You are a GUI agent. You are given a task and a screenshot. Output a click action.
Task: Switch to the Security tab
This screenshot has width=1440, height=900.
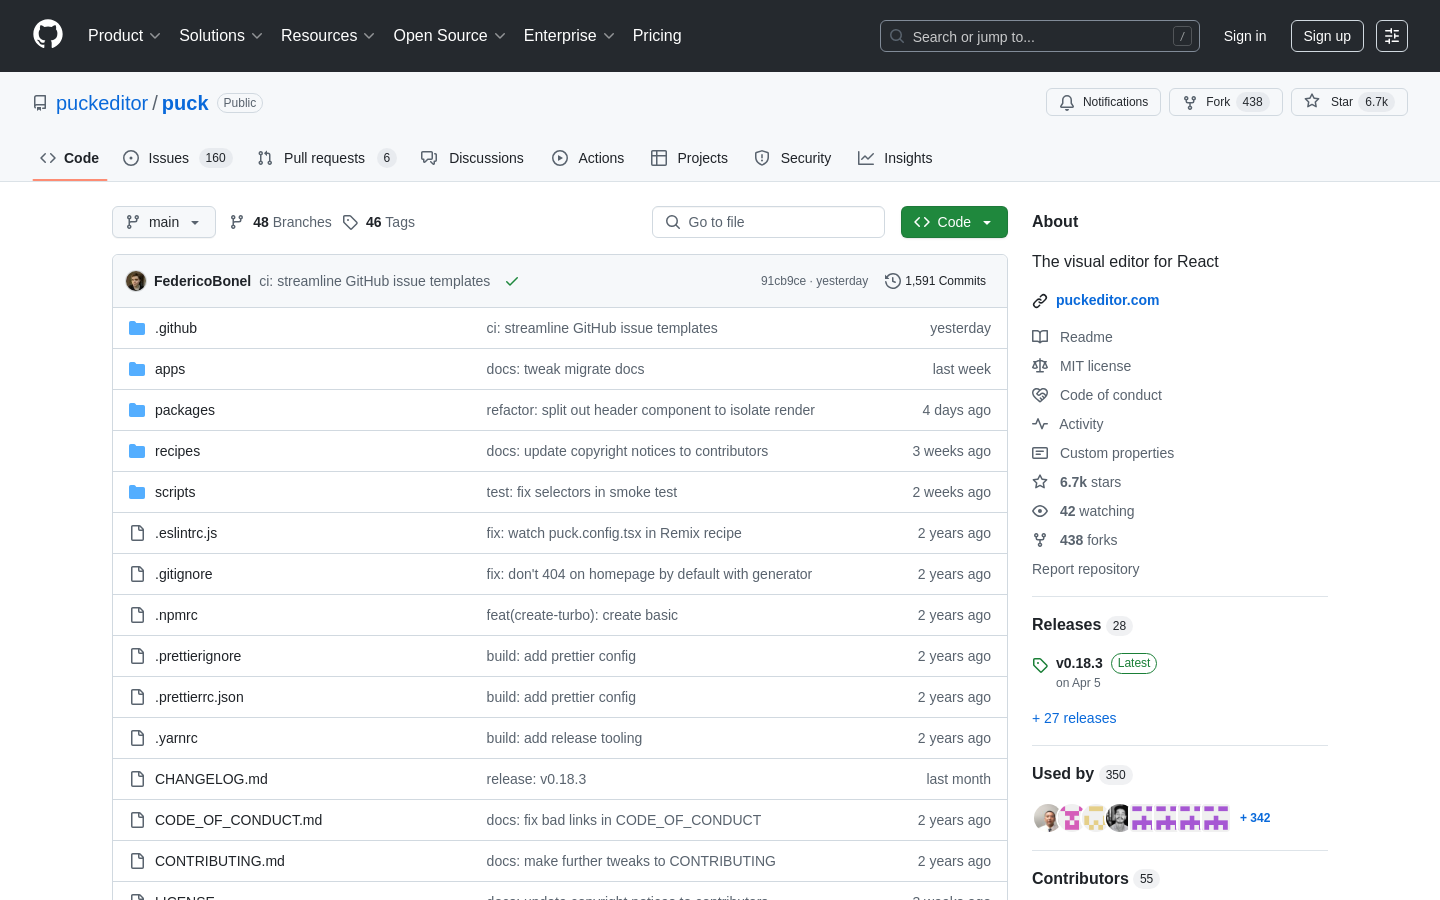click(793, 158)
